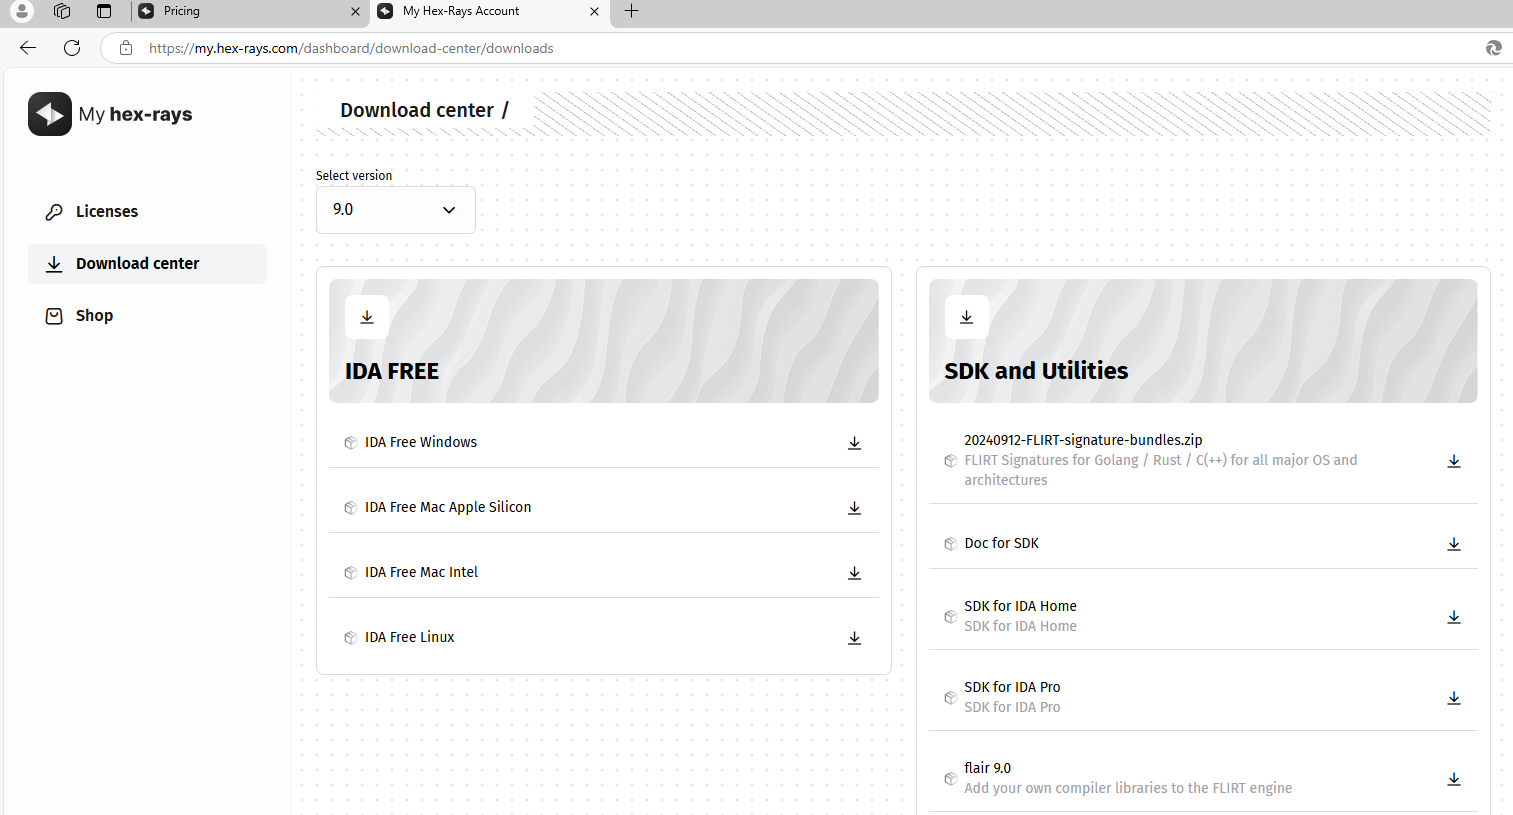Click the IDA FREE card title
The height and width of the screenshot is (815, 1513).
[x=392, y=371]
